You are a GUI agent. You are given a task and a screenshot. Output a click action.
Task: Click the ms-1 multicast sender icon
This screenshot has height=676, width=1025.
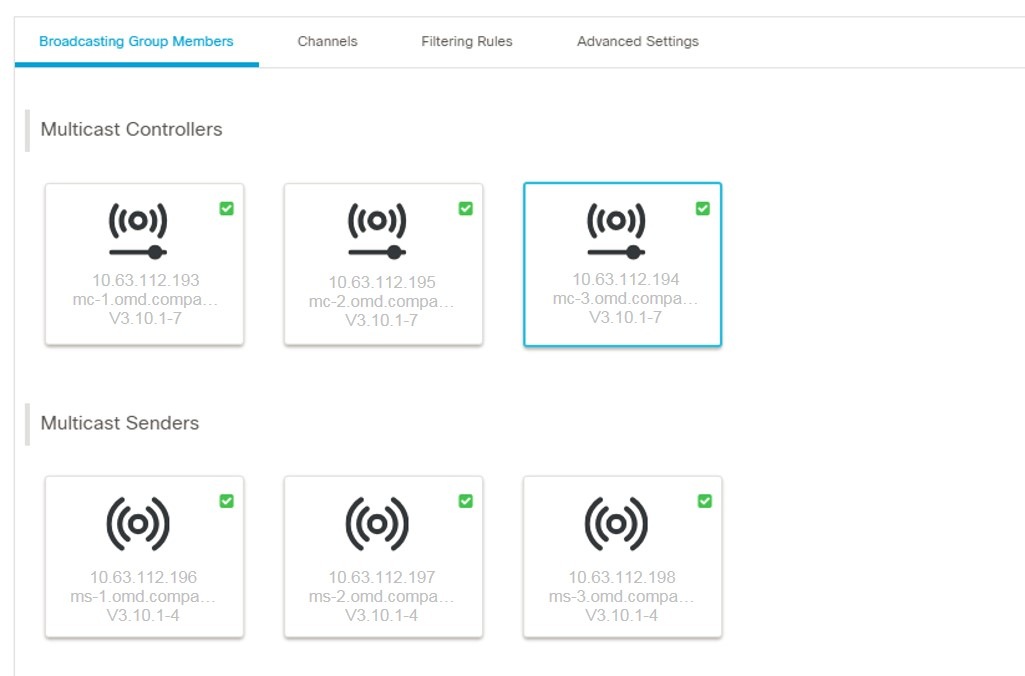(x=138, y=524)
